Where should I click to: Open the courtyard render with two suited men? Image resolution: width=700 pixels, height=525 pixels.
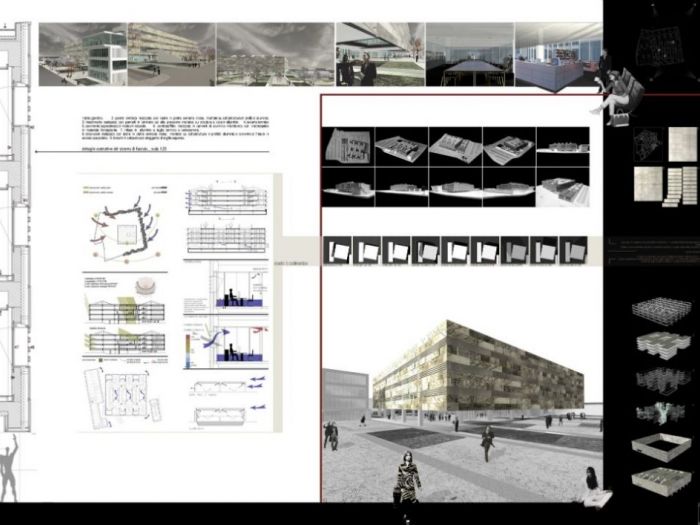coord(380,54)
